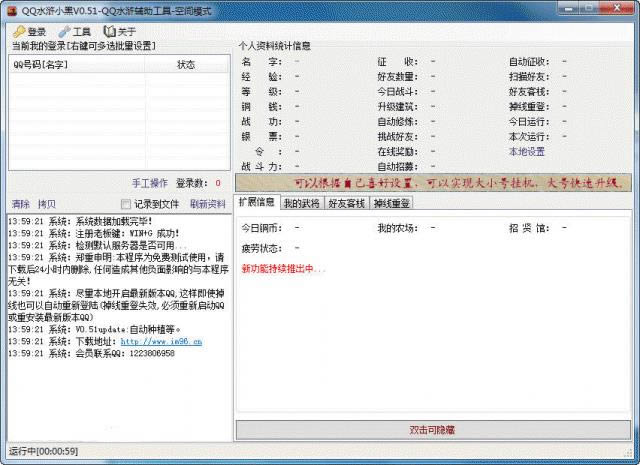Click the 今日运行 label
Image resolution: width=640 pixels, height=465 pixels.
[x=529, y=122]
